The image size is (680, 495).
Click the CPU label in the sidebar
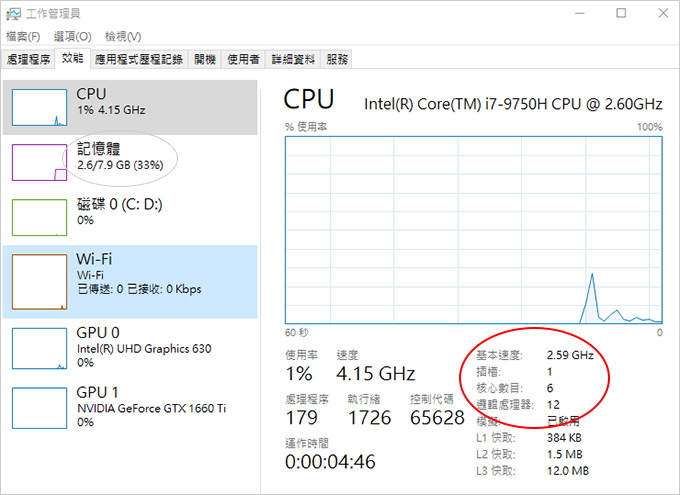click(x=91, y=94)
